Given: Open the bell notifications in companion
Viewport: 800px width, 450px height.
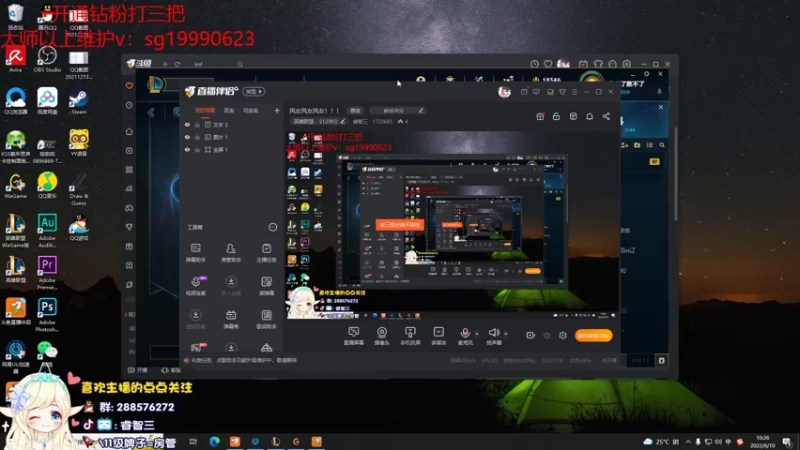Looking at the screenshot, I should [x=589, y=117].
